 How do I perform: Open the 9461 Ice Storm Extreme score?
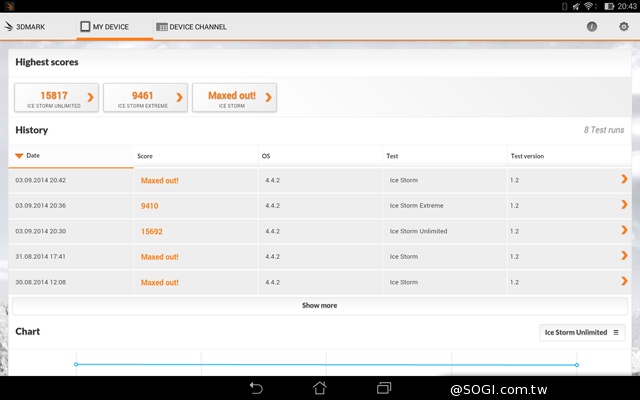pos(145,98)
